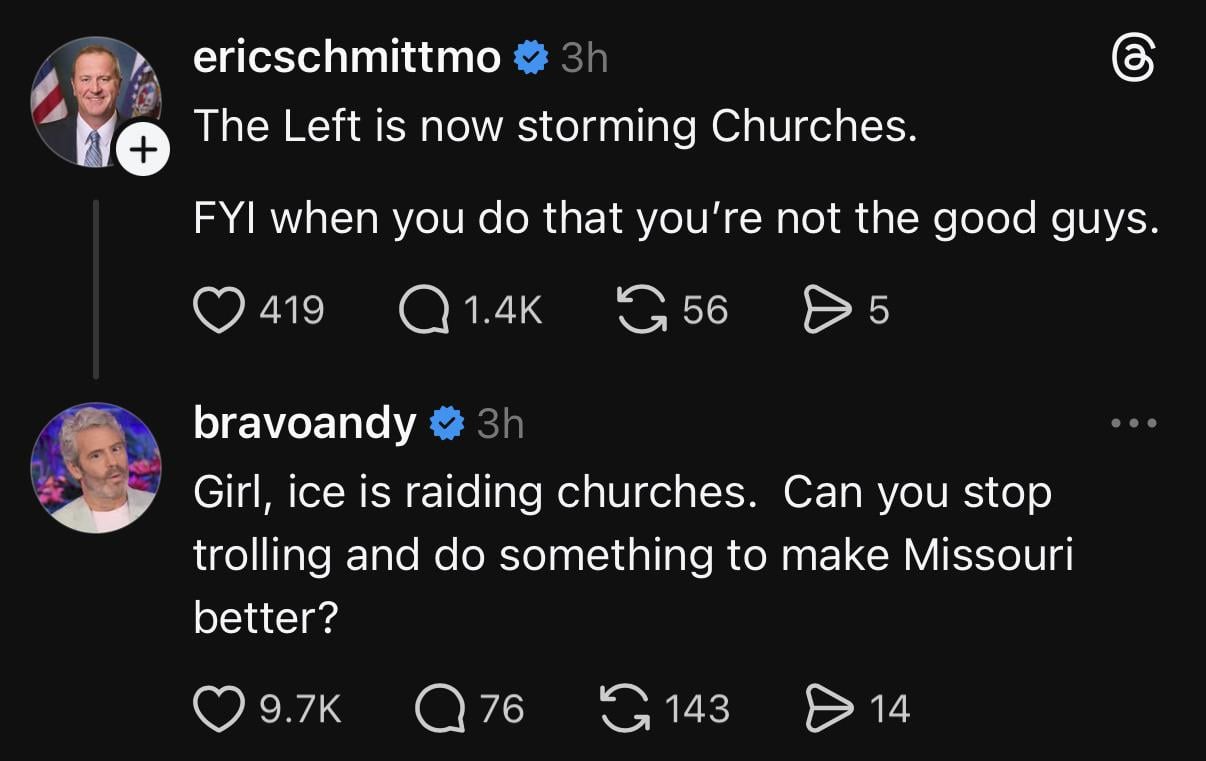
Task: Click the verified badge next to ericschmittmo
Action: tap(530, 59)
